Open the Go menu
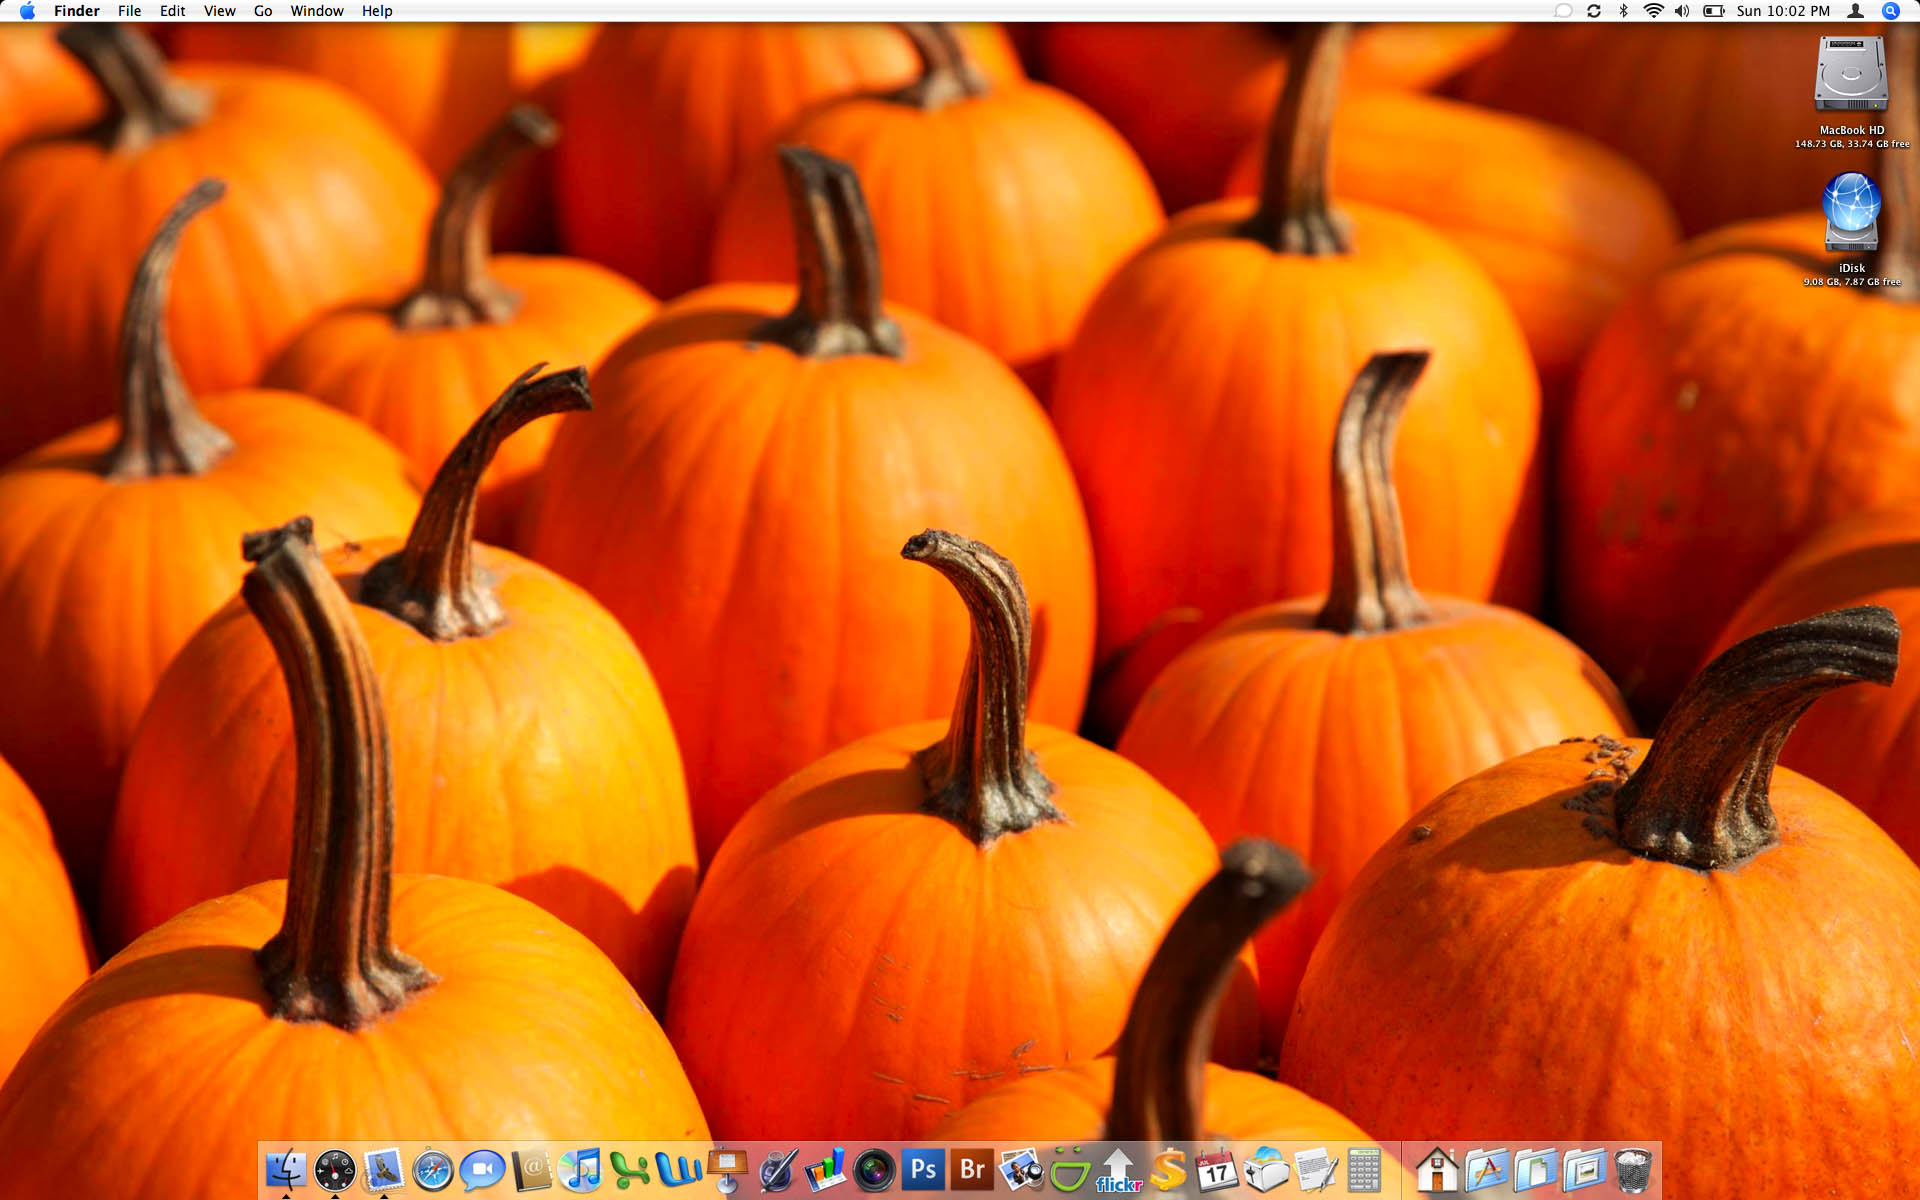 (x=263, y=11)
